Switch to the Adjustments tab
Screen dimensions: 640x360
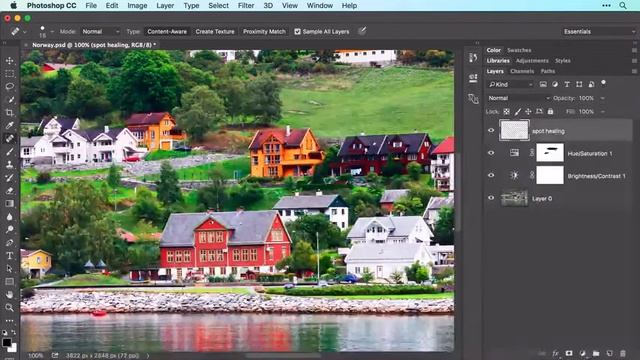(532, 60)
